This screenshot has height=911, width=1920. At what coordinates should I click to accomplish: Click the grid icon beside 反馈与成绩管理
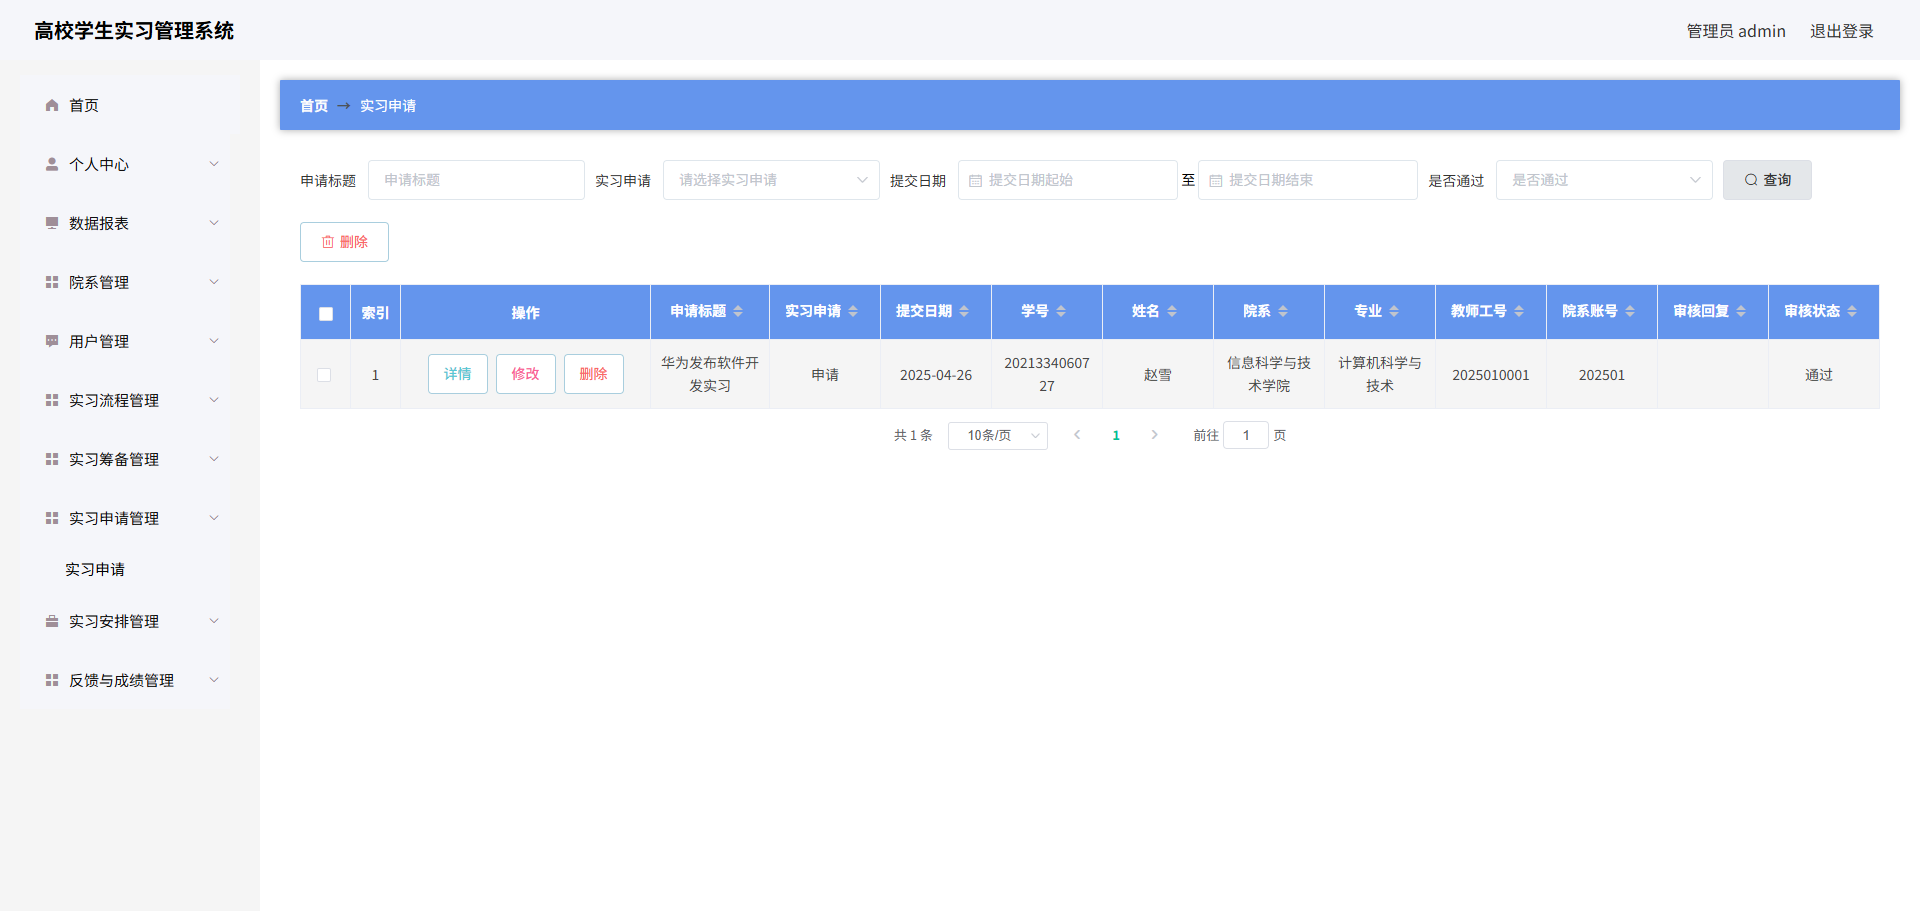coord(52,680)
